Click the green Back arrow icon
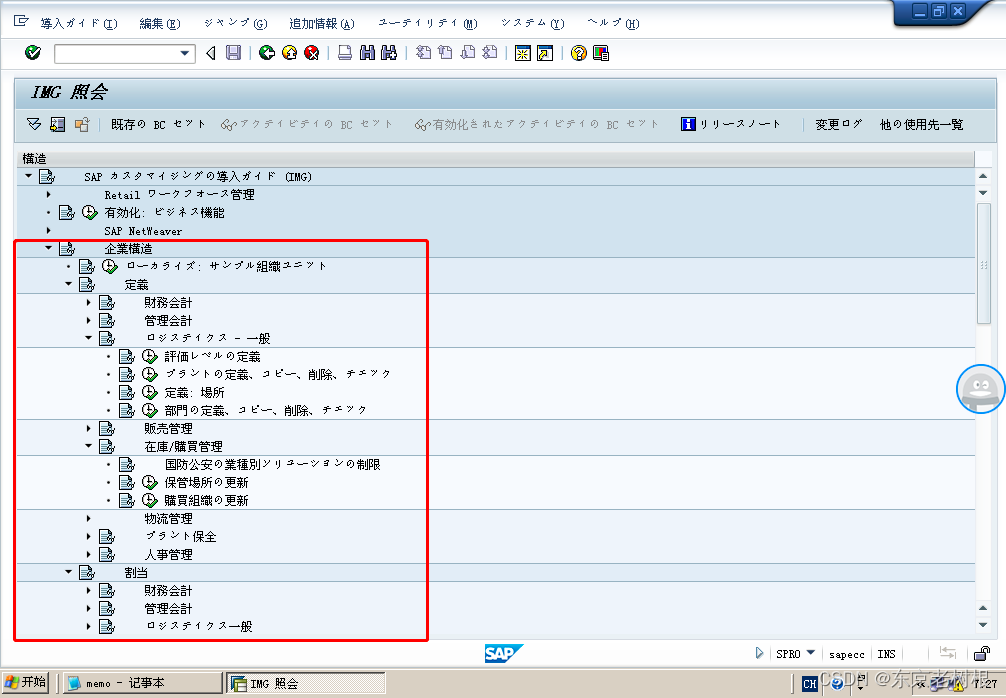Viewport: 1006px width, 698px height. click(267, 53)
